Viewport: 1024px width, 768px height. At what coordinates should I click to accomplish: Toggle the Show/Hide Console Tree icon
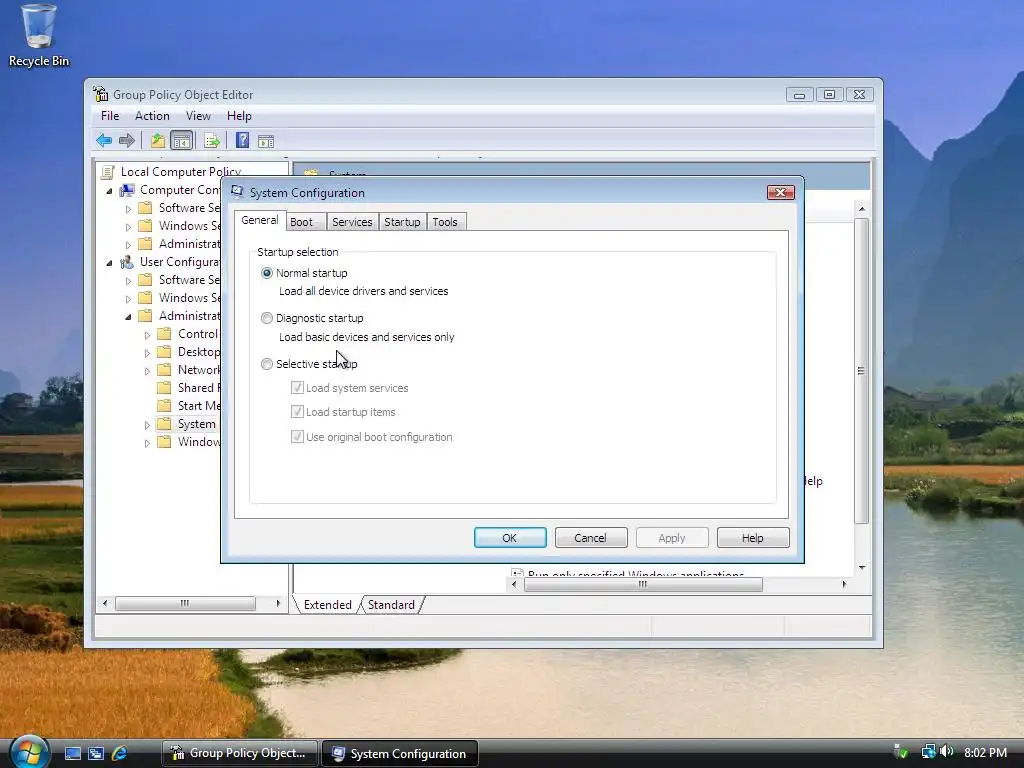pos(182,140)
